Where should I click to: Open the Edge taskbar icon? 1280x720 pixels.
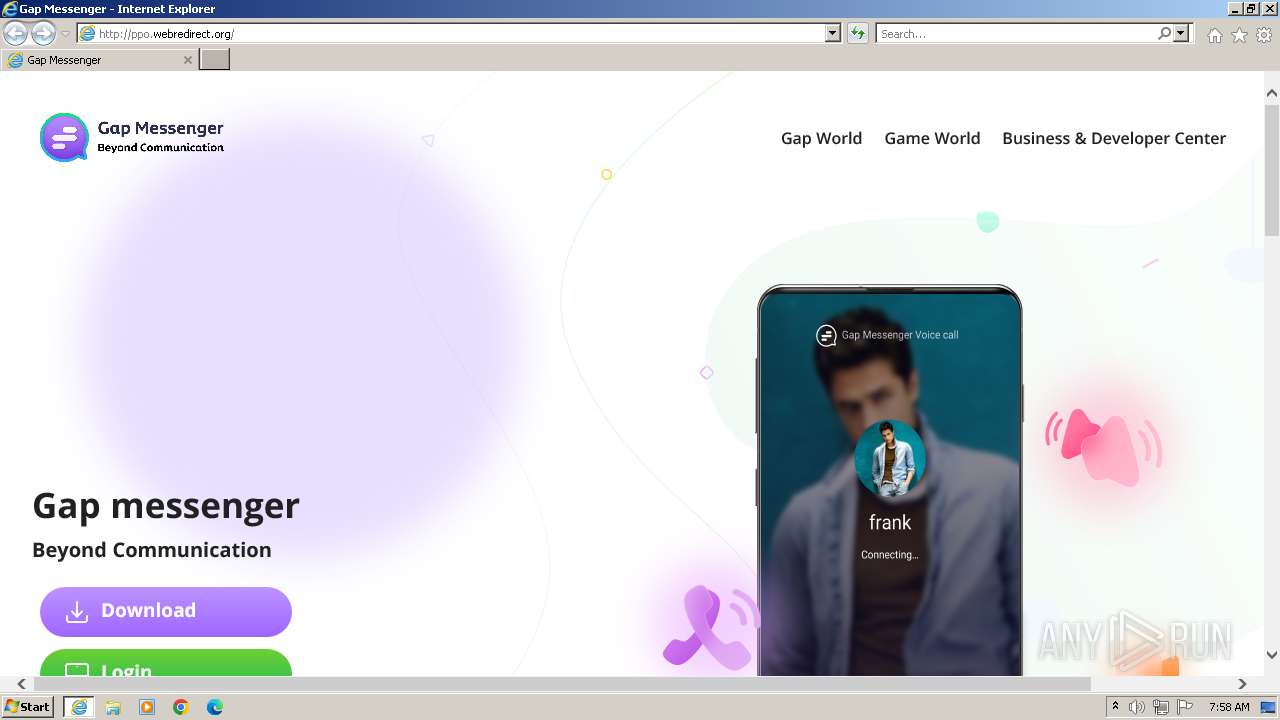coord(215,707)
